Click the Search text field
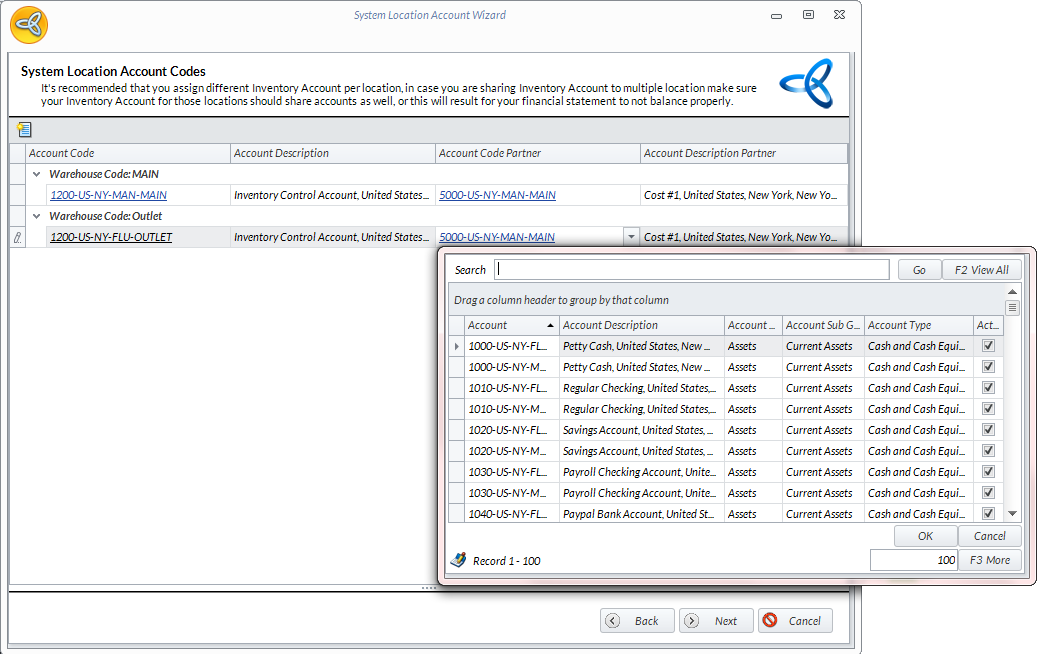Screen dimensions: 1037x654 (x=692, y=270)
